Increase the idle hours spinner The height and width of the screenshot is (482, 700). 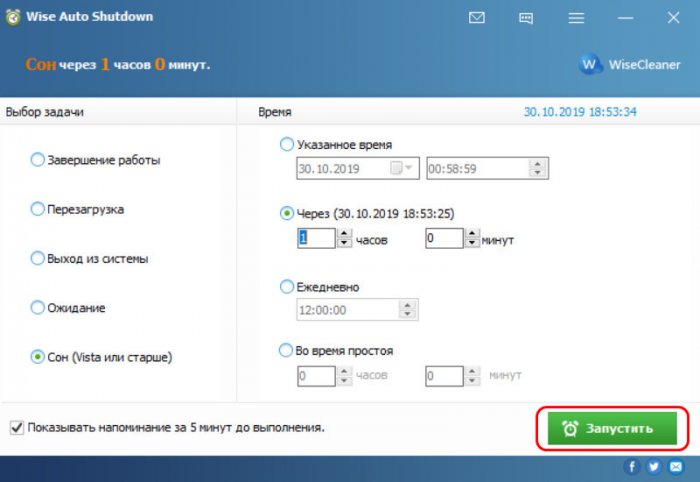click(344, 371)
